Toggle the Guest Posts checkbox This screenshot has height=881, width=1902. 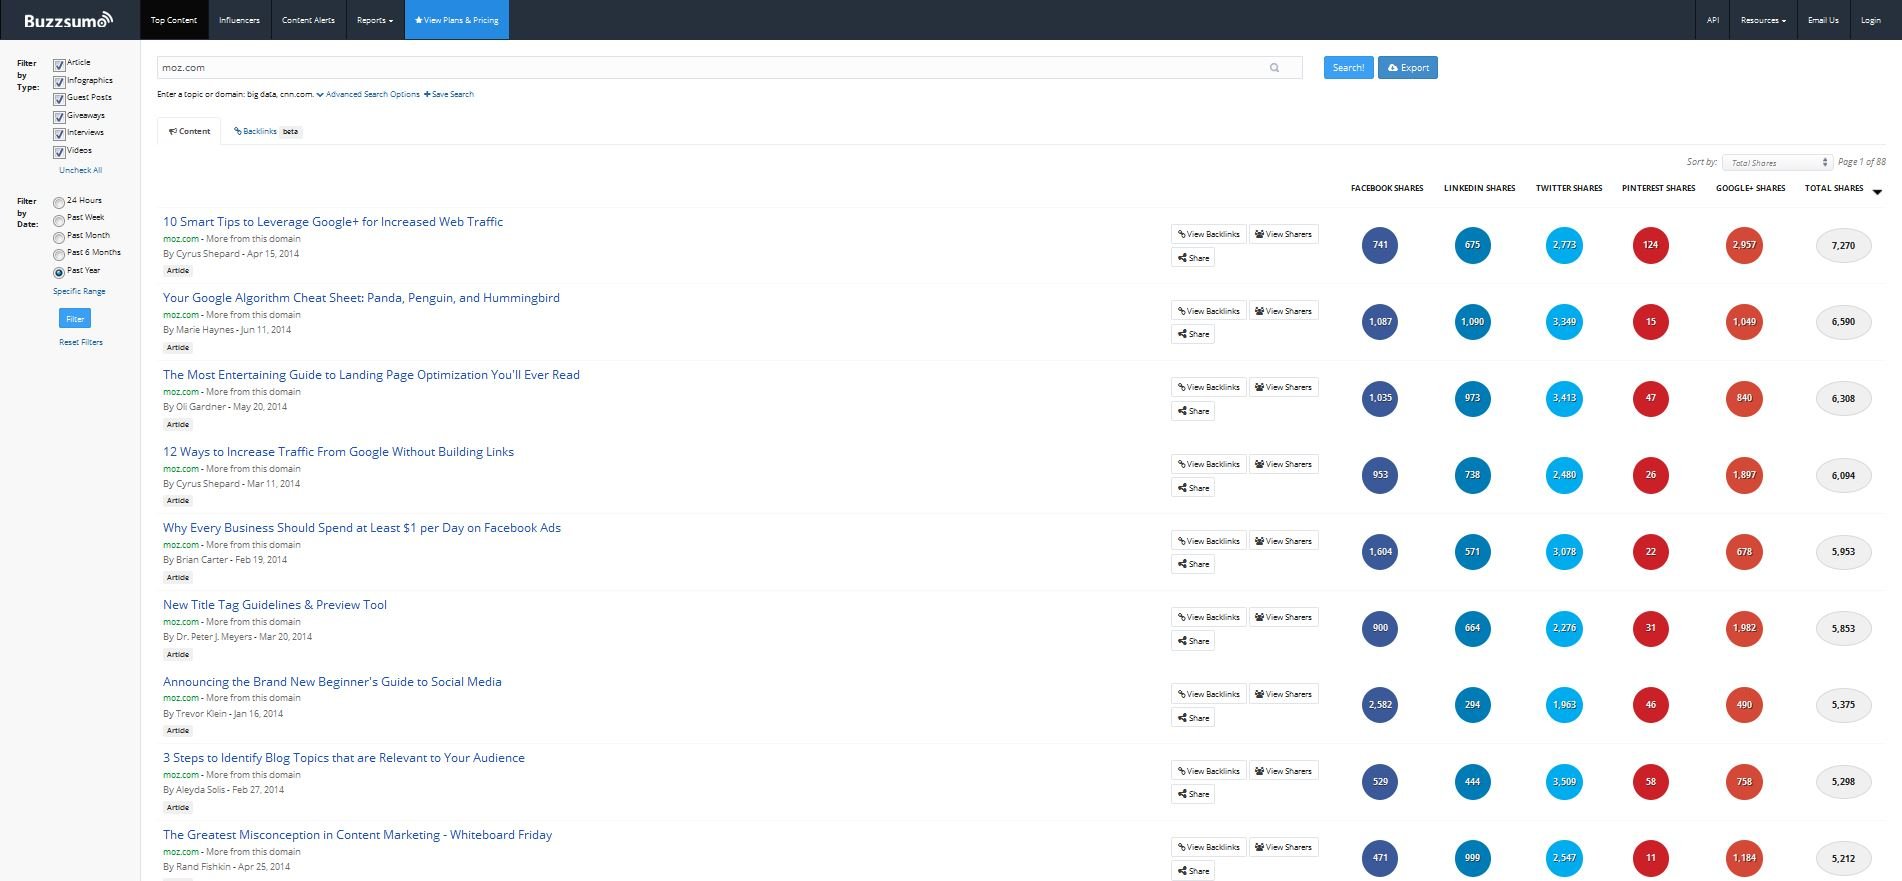(59, 99)
